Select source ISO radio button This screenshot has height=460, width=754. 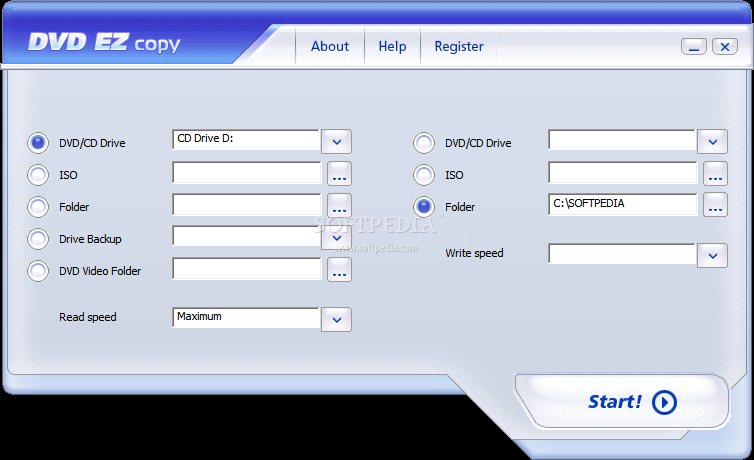pyautogui.click(x=38, y=175)
